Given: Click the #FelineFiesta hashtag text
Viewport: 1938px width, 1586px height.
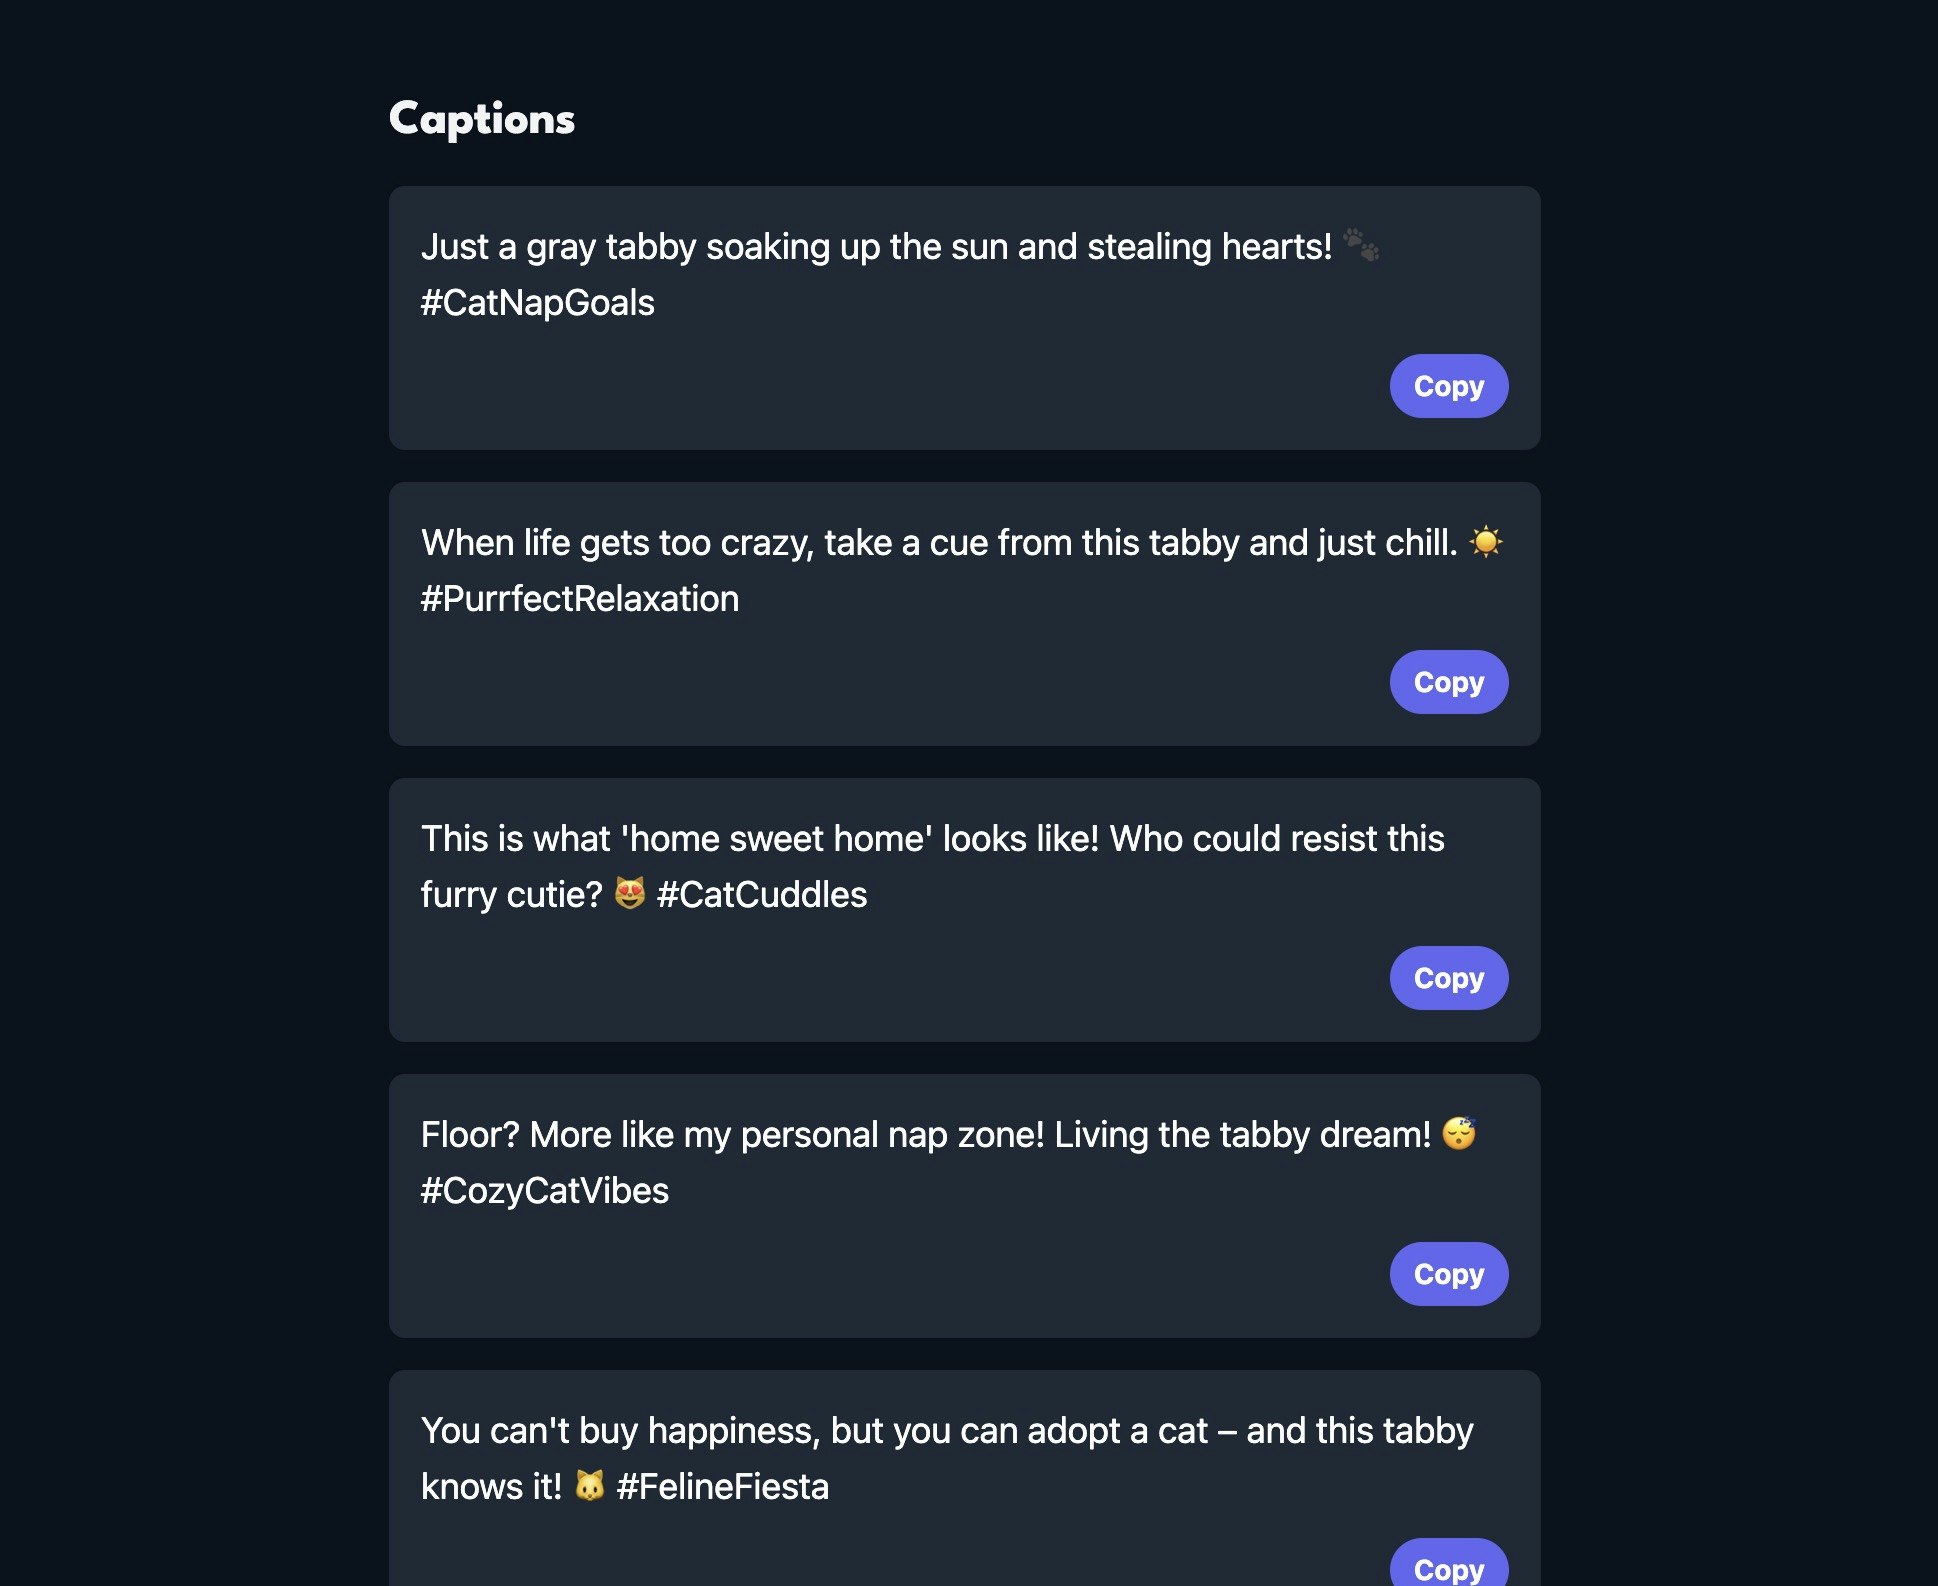Looking at the screenshot, I should click(x=723, y=1487).
